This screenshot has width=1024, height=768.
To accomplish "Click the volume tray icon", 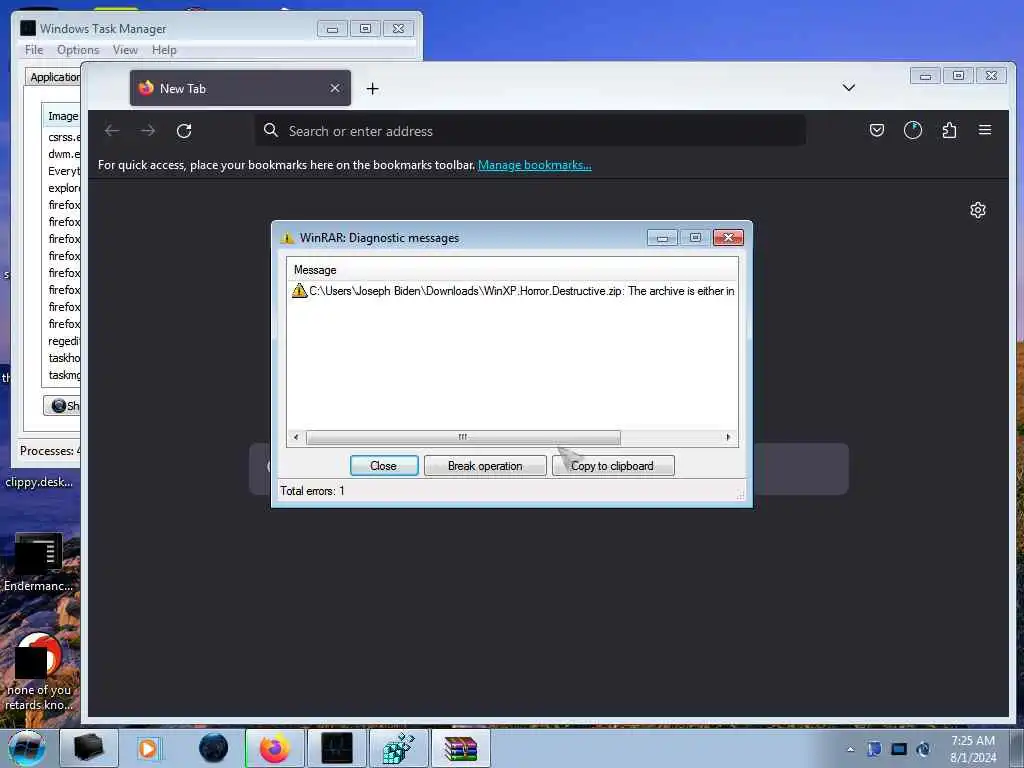I will pos(923,749).
